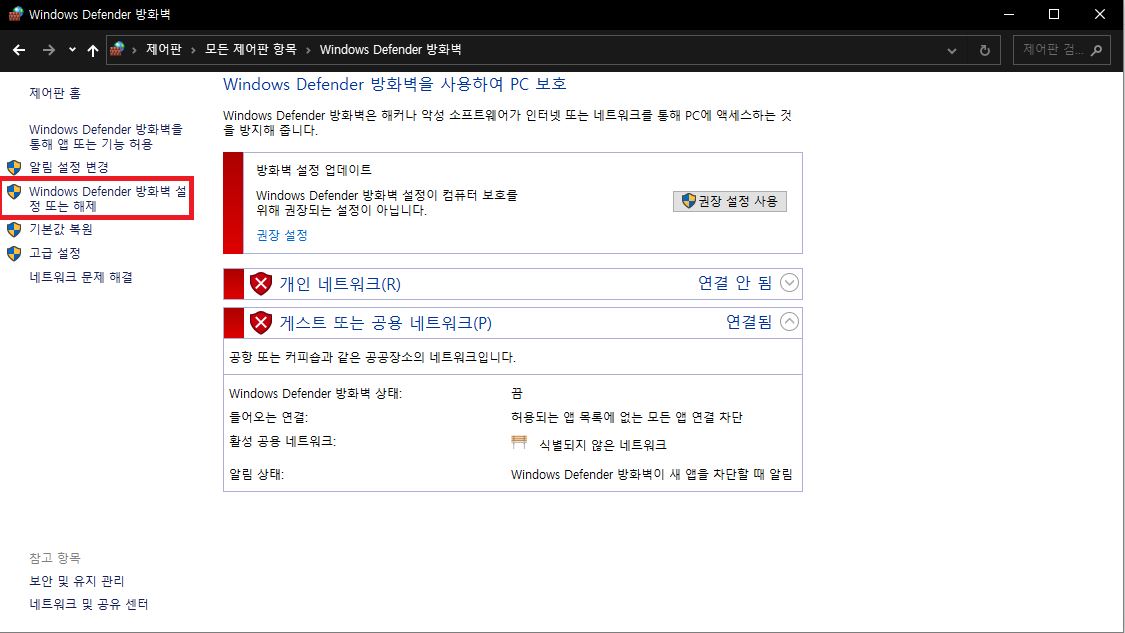This screenshot has height=633, width=1125.
Task: Click the firewall icon in the title bar
Action: (15, 14)
